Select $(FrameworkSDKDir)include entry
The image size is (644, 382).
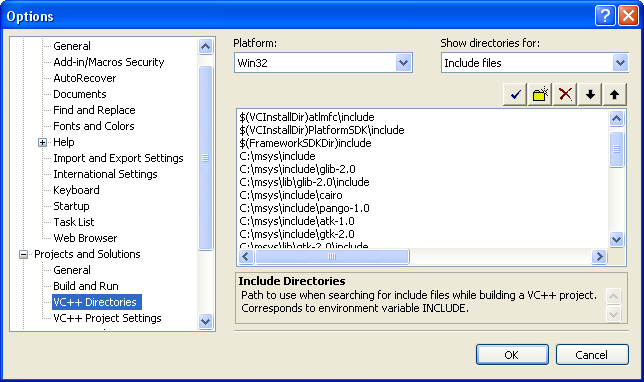pos(305,143)
